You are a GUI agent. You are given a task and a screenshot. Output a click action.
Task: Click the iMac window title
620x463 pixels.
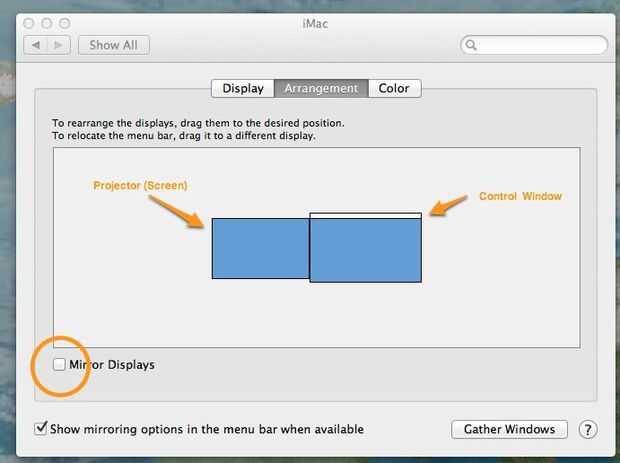pos(309,22)
